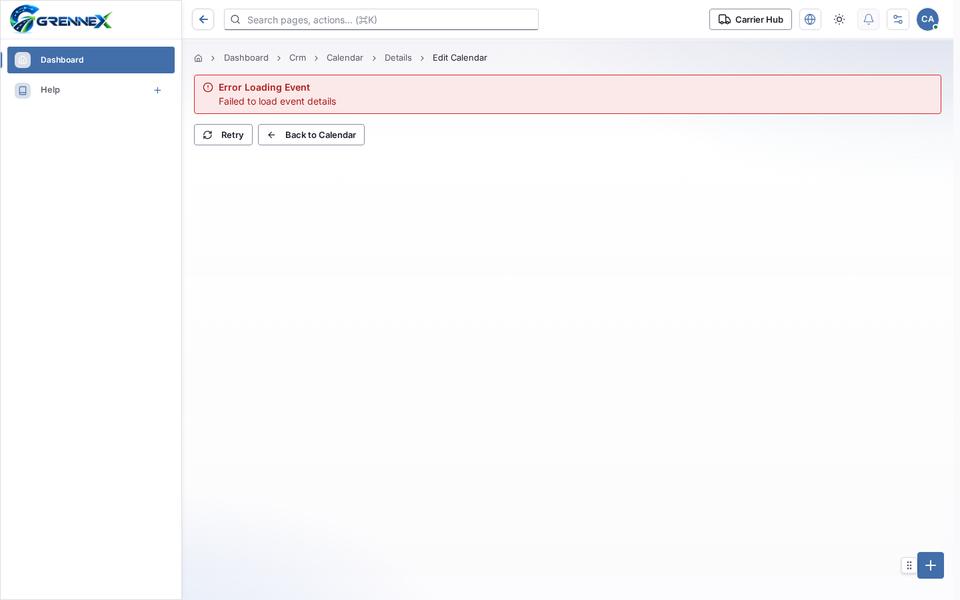
Task: Retry loading the event
Action: click(223, 135)
